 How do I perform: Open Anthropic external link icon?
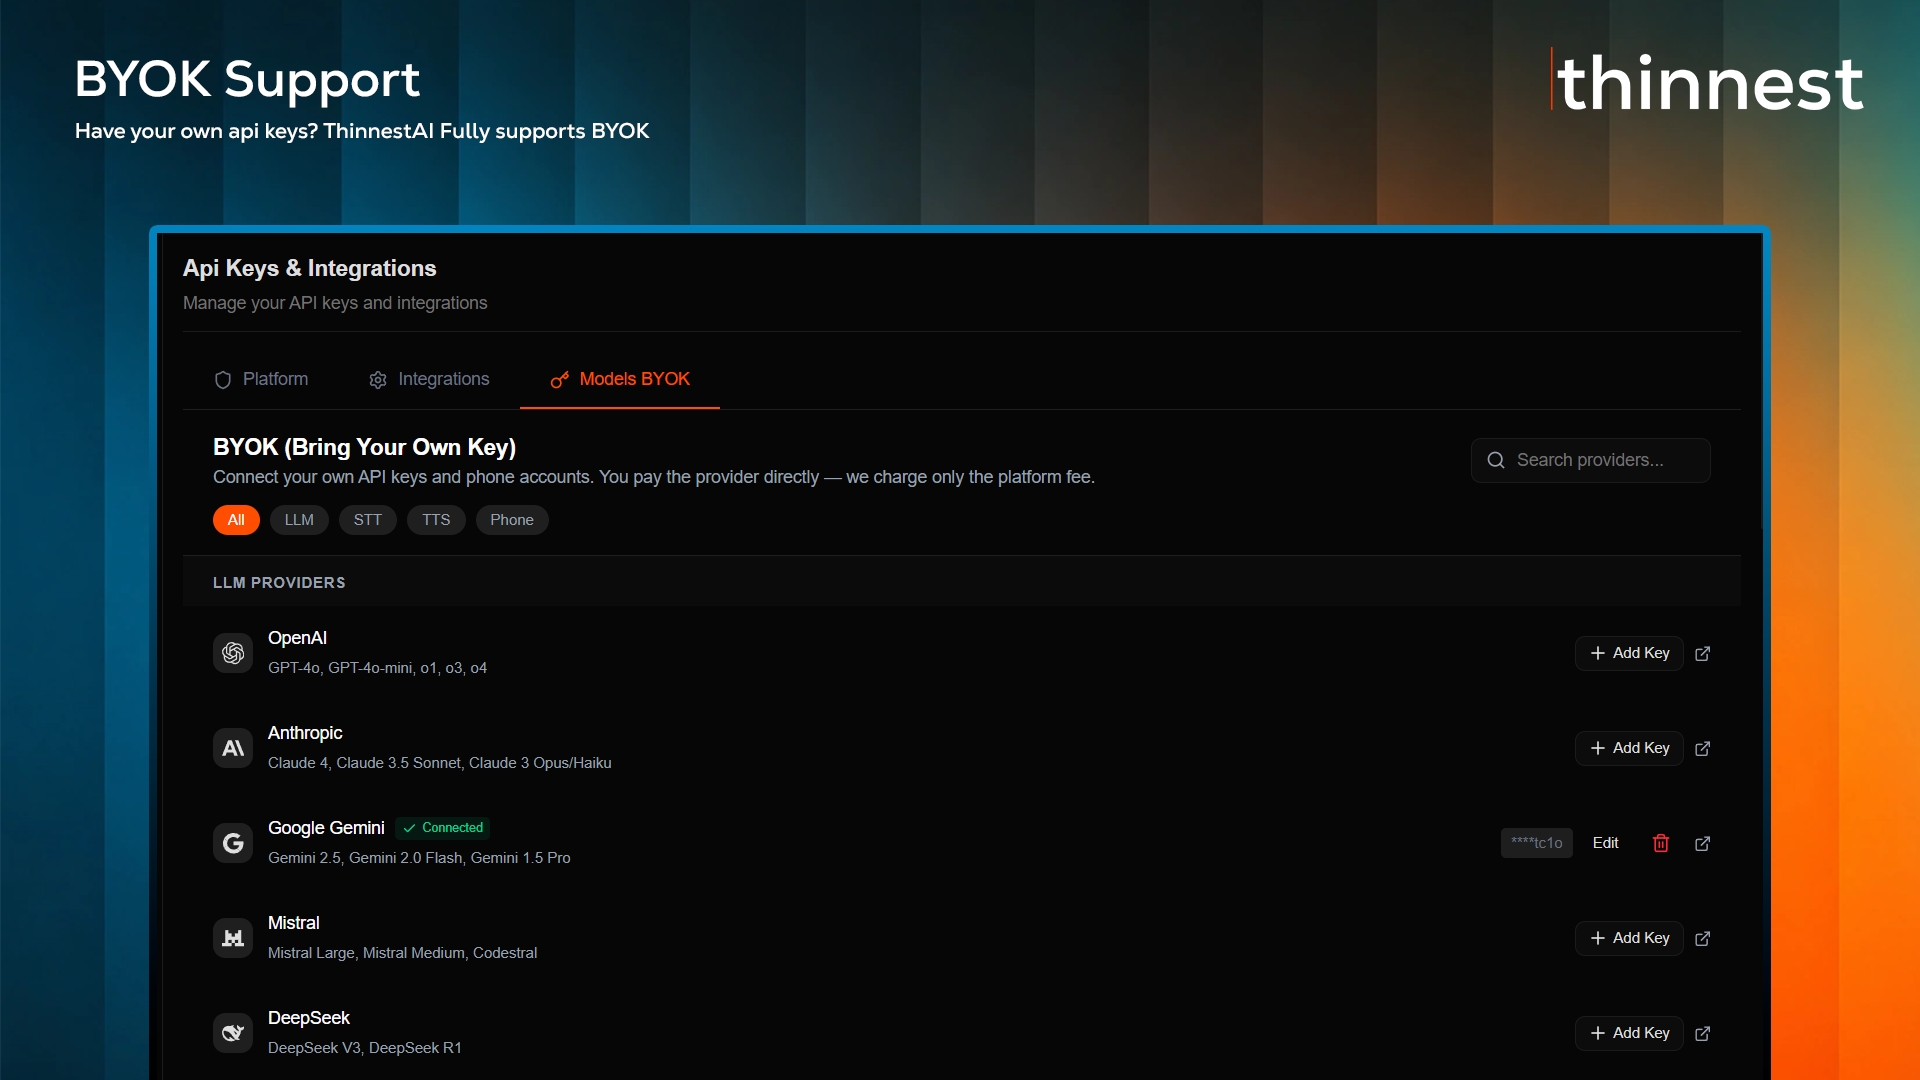click(1703, 748)
